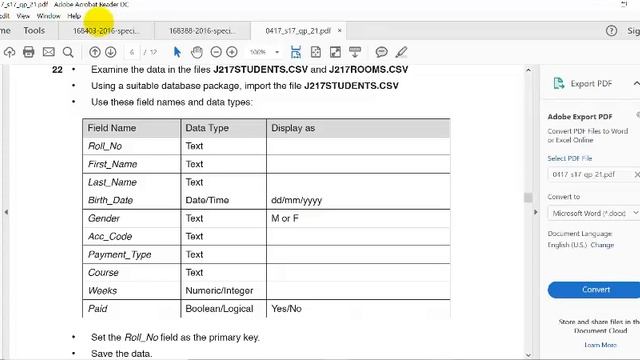The height and width of the screenshot is (360, 640).
Task: Collapse the right tools pane arrow
Action: pos(536,212)
